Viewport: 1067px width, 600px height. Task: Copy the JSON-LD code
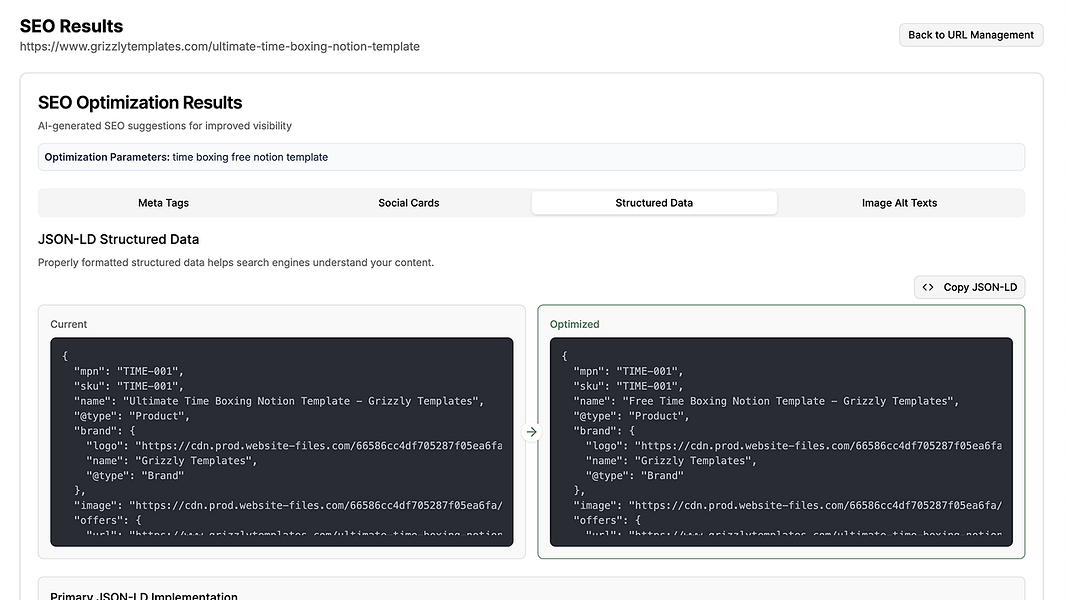pyautogui.click(x=969, y=287)
